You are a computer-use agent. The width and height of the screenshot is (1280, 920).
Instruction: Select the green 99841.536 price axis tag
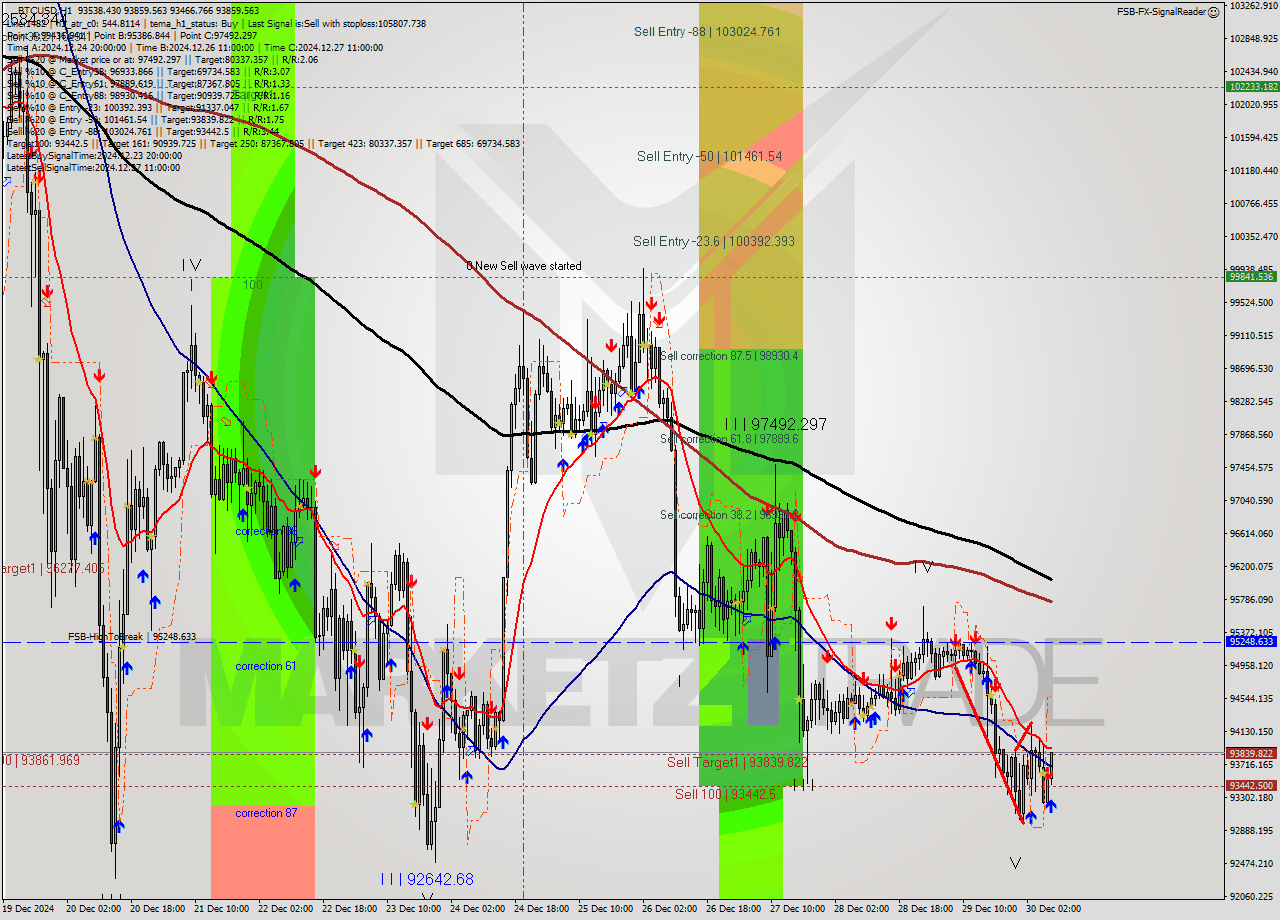1252,277
